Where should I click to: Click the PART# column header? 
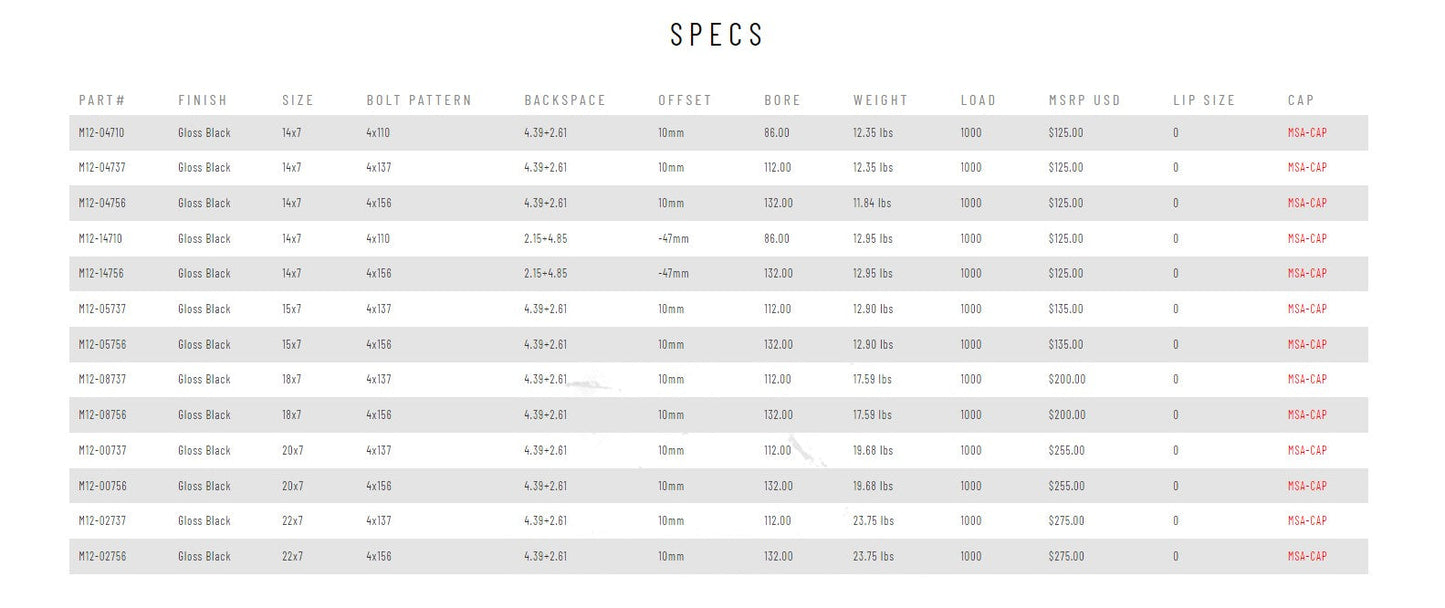pos(102,101)
